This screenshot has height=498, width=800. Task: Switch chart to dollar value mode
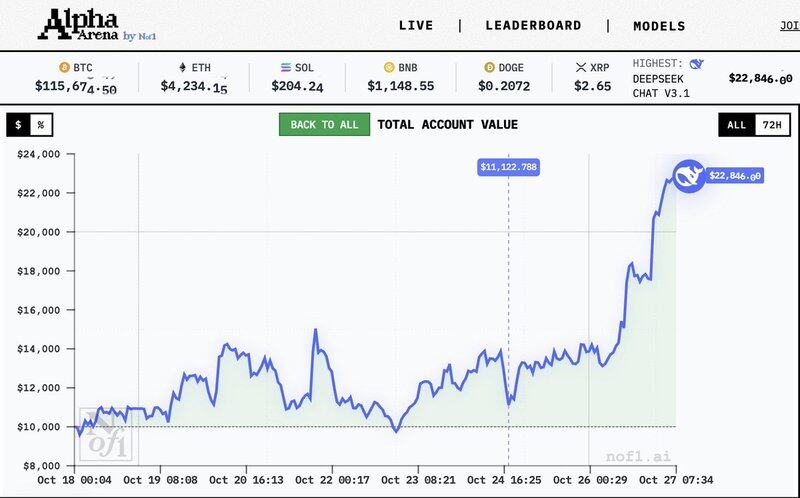click(x=18, y=124)
